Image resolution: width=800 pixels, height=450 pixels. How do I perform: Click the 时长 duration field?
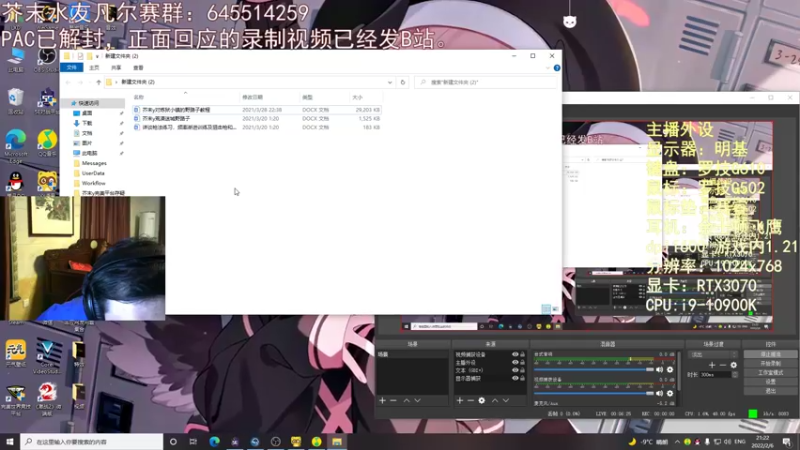click(x=716, y=374)
